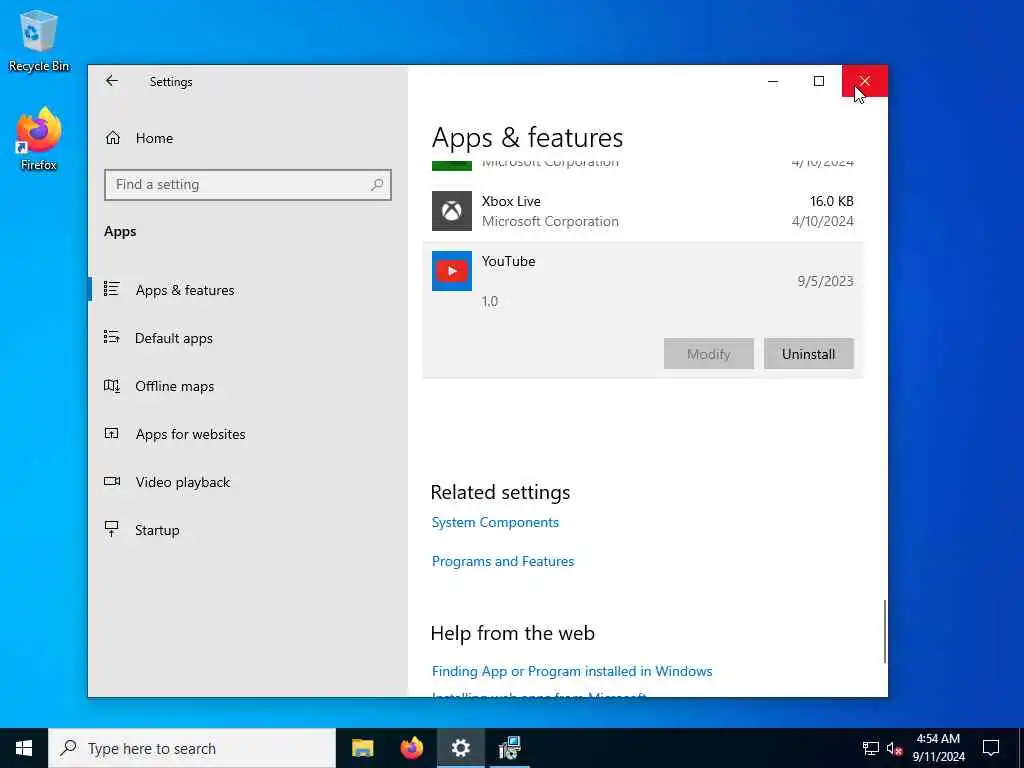The image size is (1024, 768).
Task: Open the notification center icon
Action: (991, 748)
